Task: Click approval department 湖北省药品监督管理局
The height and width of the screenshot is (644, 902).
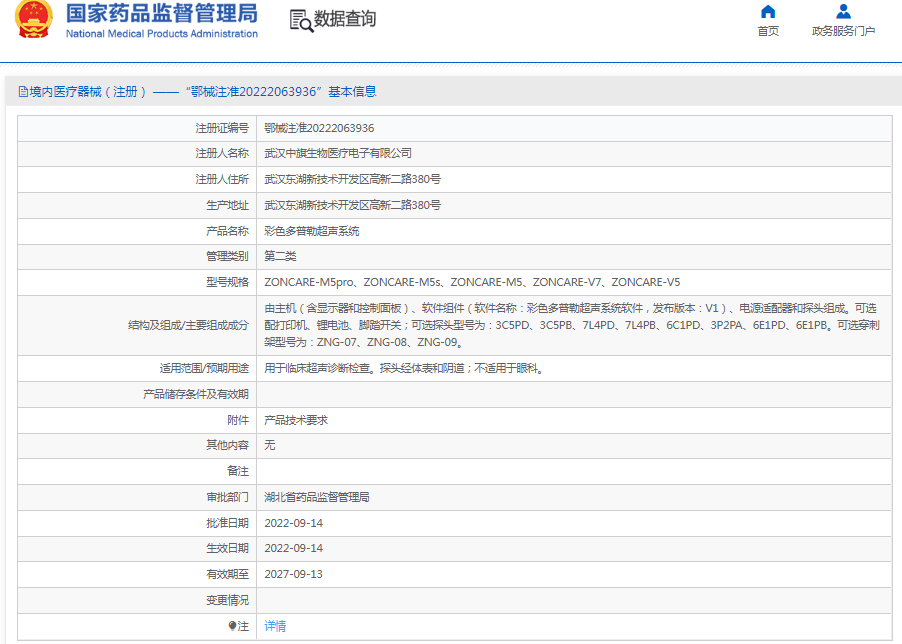Action: coord(317,497)
